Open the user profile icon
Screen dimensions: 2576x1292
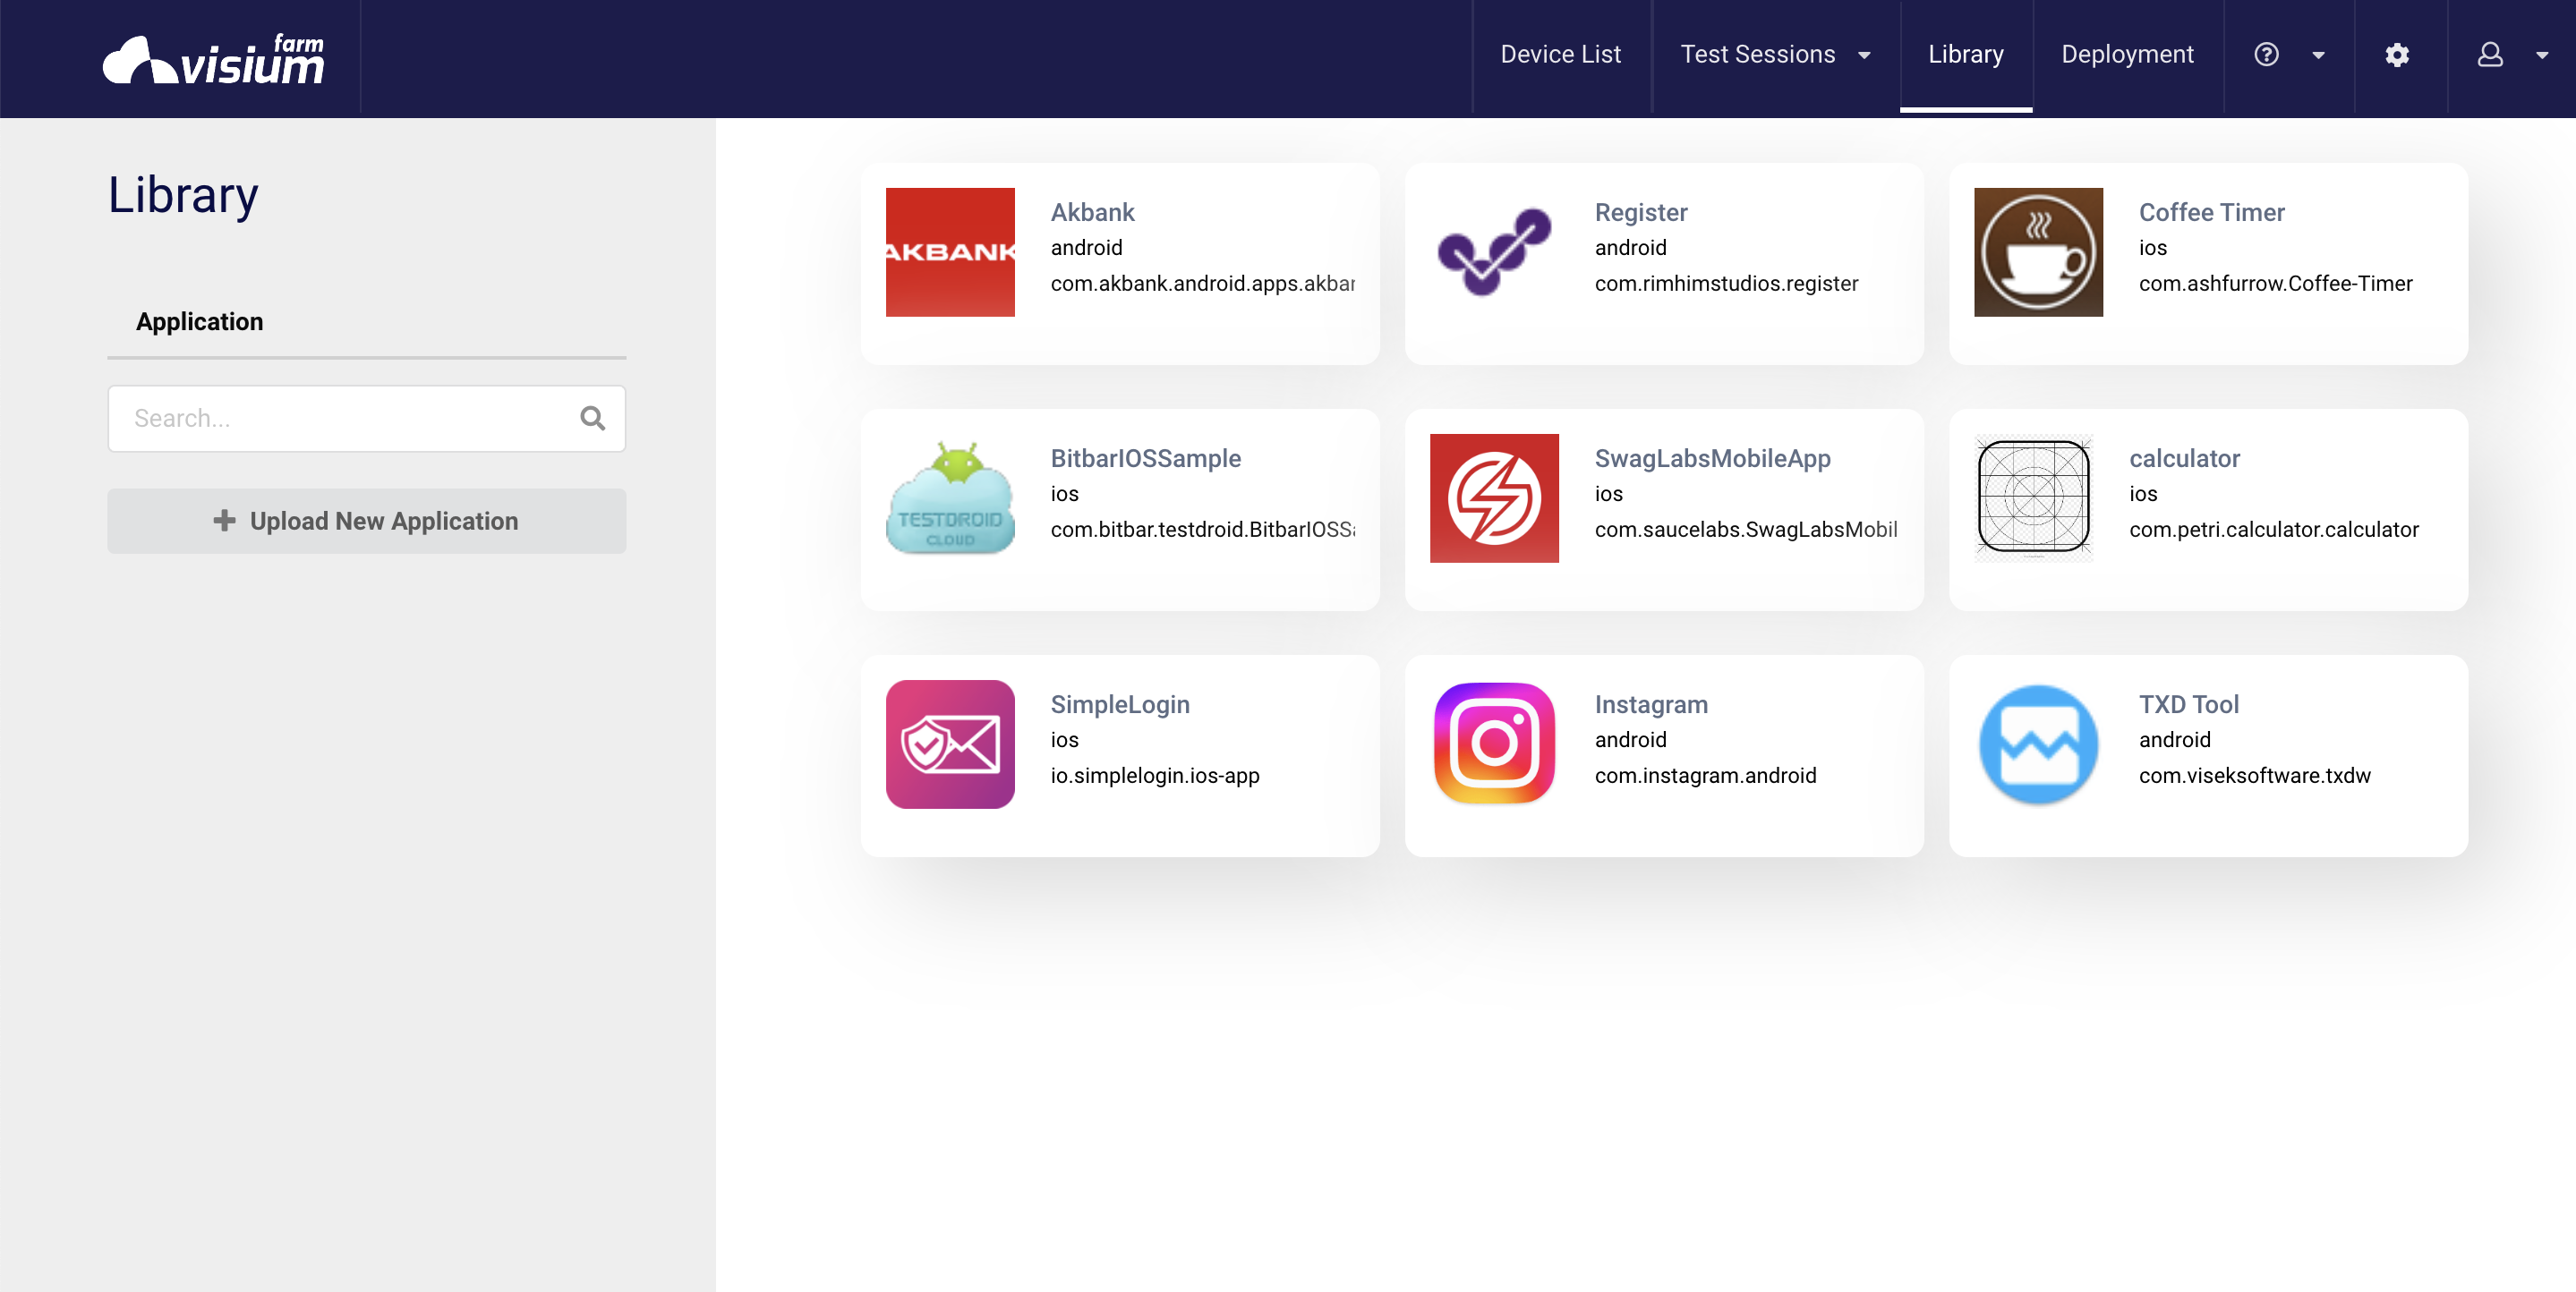(x=2490, y=54)
